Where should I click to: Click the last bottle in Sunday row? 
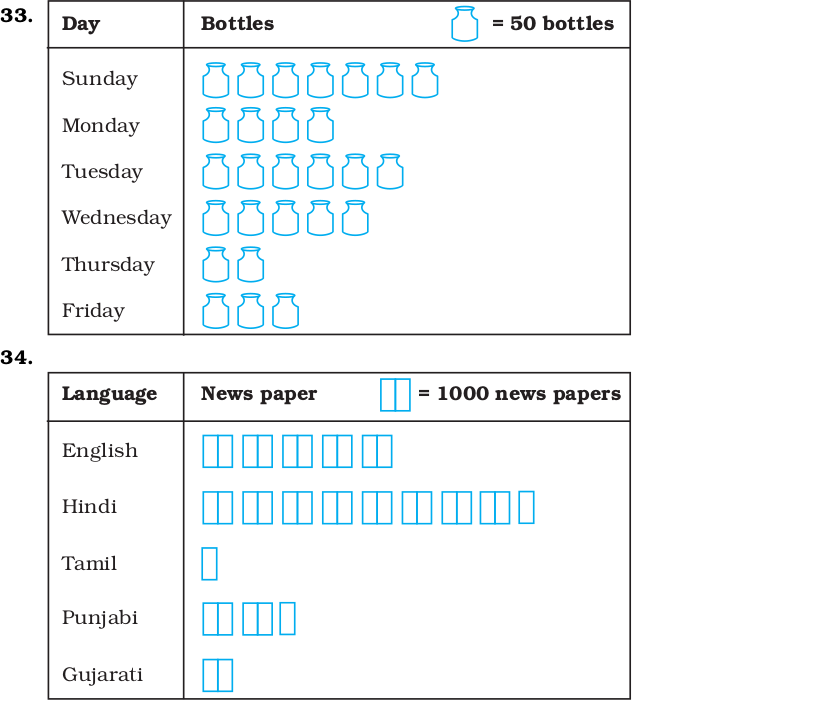pos(425,80)
